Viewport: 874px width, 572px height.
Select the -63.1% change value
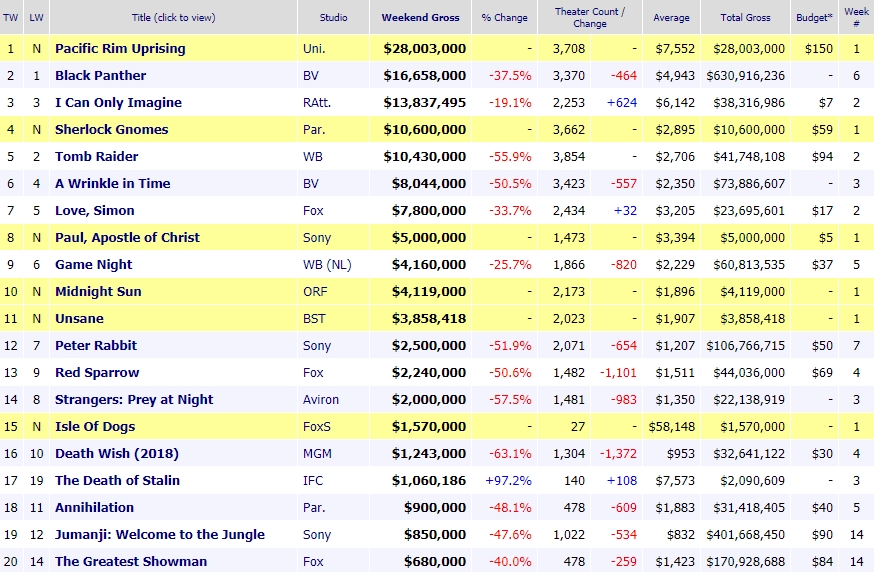click(x=510, y=454)
